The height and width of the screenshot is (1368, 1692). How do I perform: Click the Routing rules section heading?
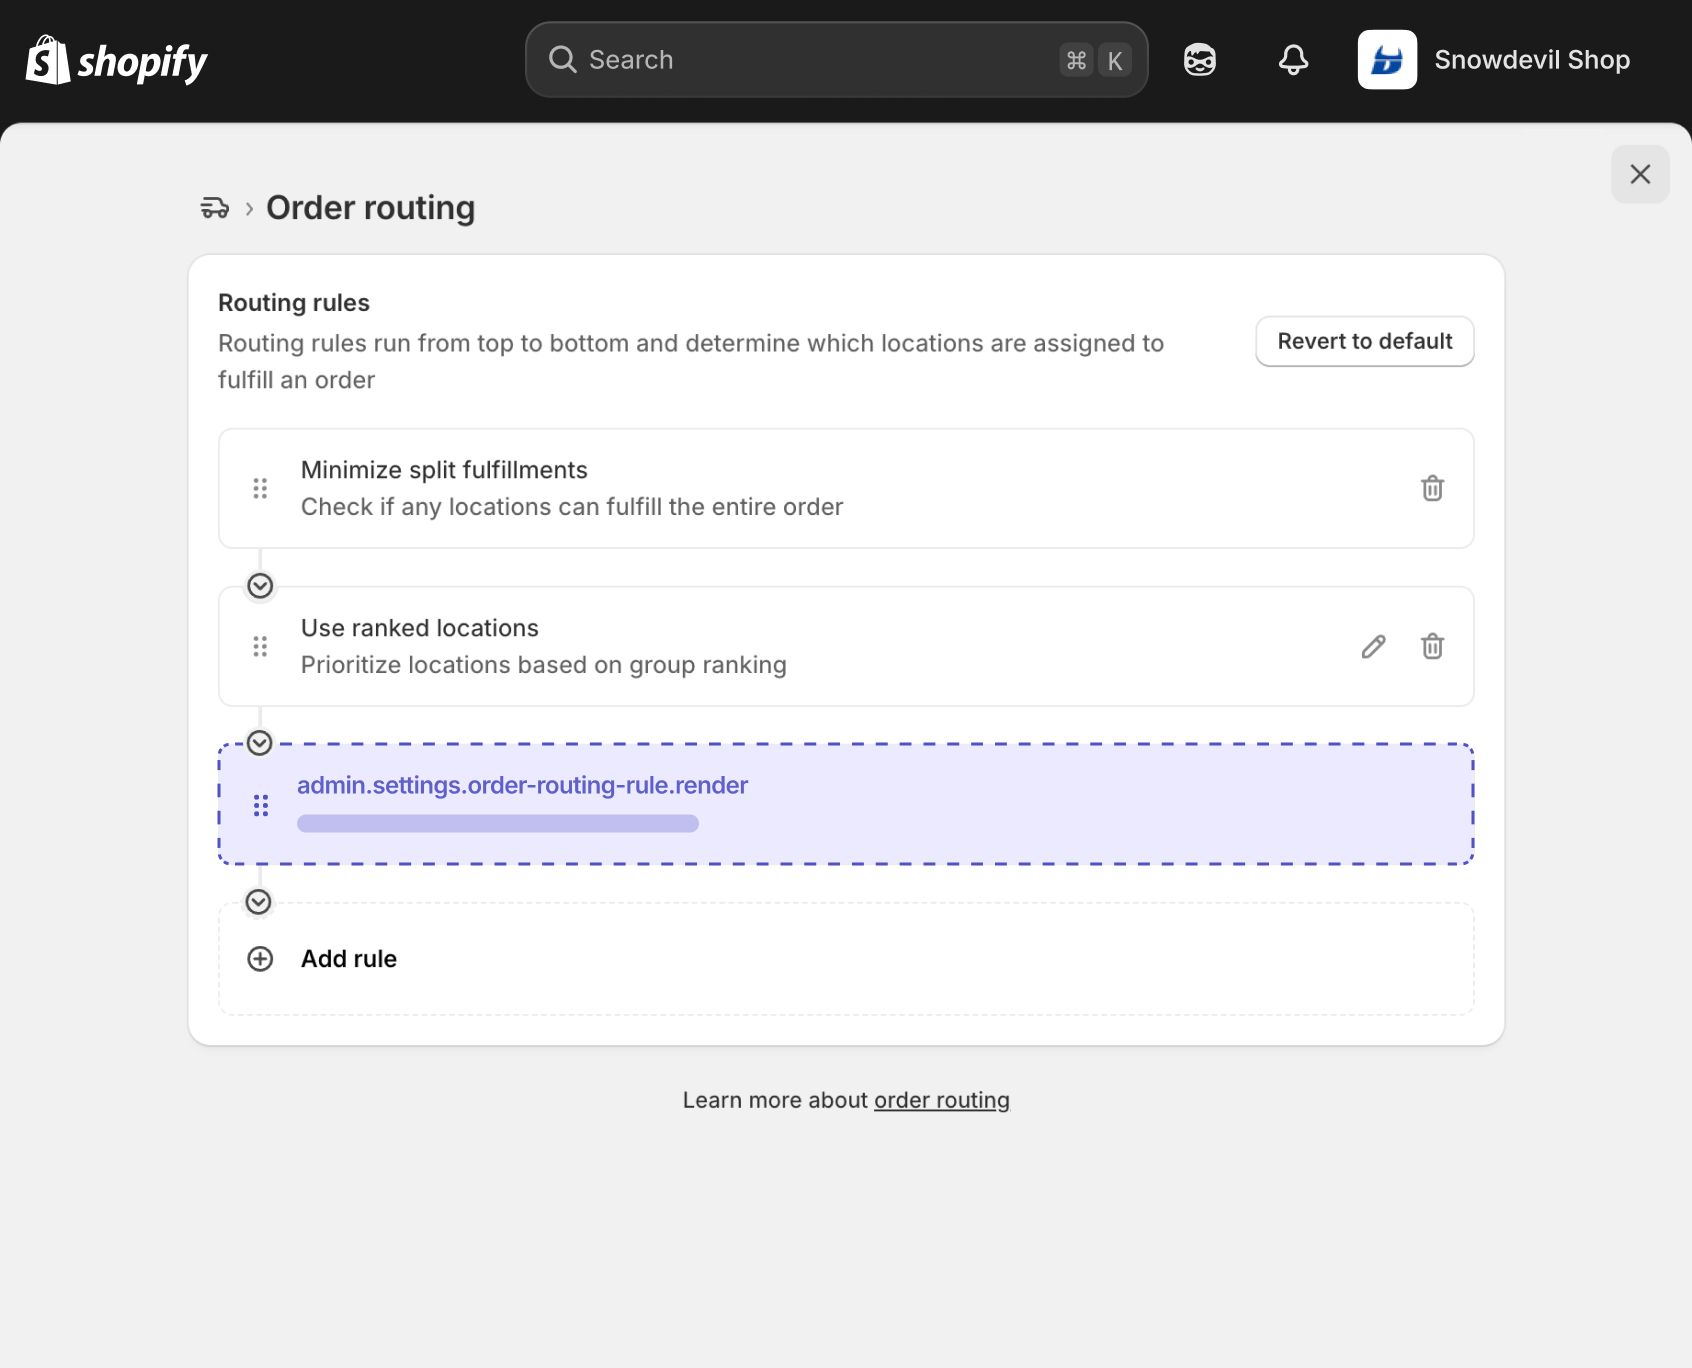pos(294,303)
